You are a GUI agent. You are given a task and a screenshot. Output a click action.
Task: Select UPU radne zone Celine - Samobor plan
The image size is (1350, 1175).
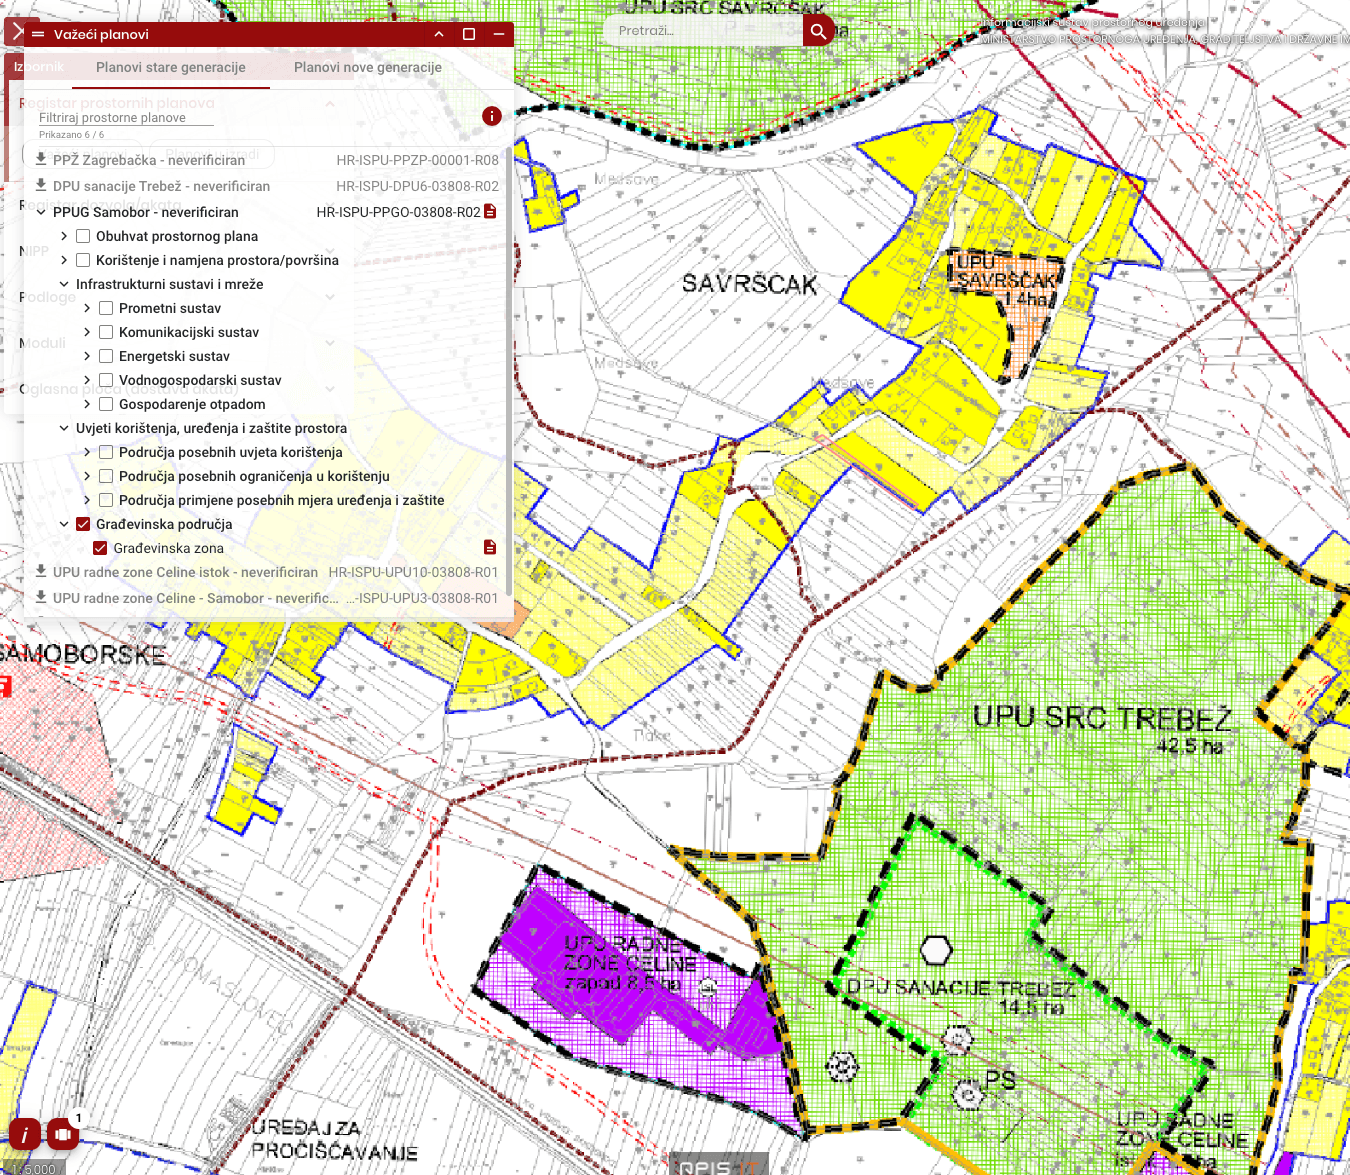[x=196, y=598]
